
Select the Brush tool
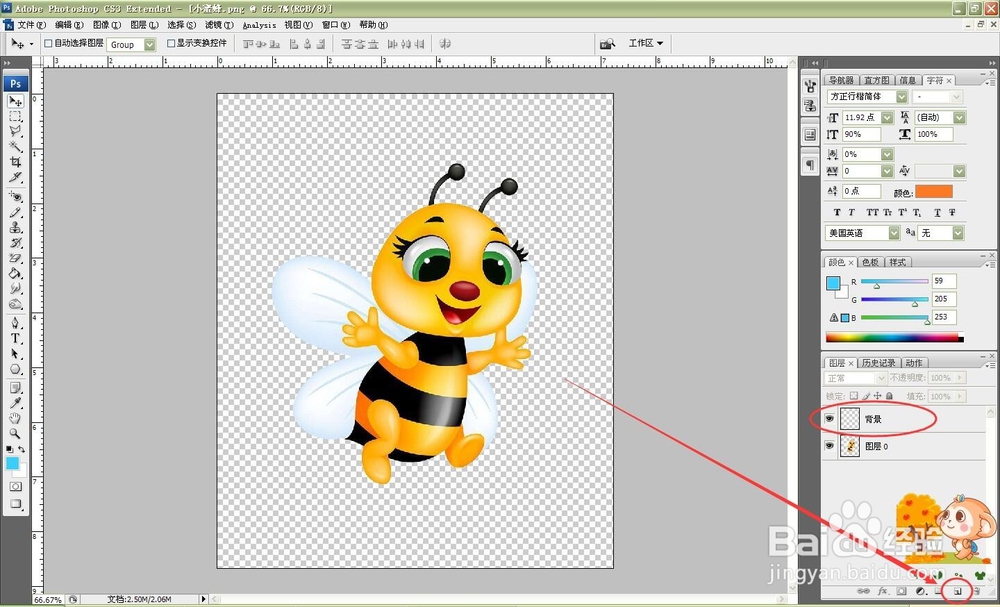pyautogui.click(x=15, y=212)
